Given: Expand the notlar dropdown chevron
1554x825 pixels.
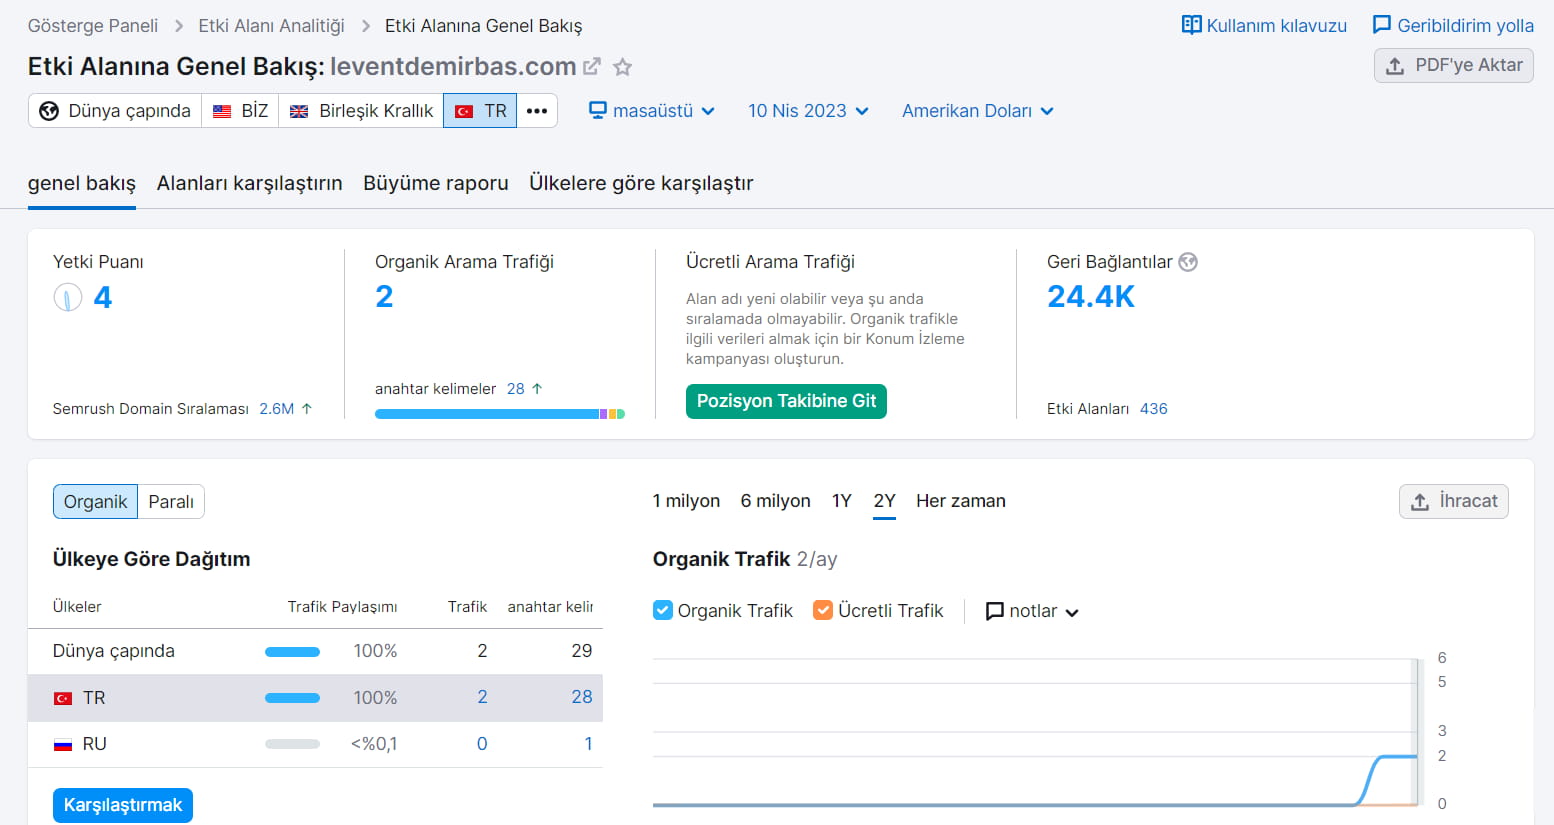Looking at the screenshot, I should (x=1072, y=612).
